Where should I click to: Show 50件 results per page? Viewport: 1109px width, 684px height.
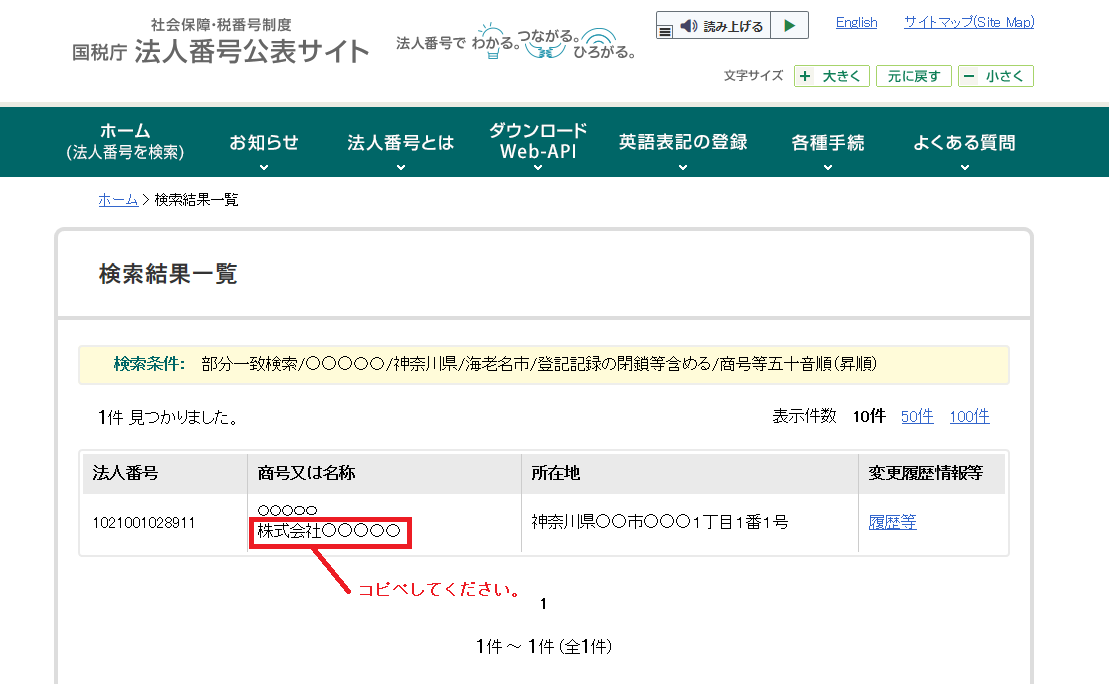pyautogui.click(x=916, y=417)
